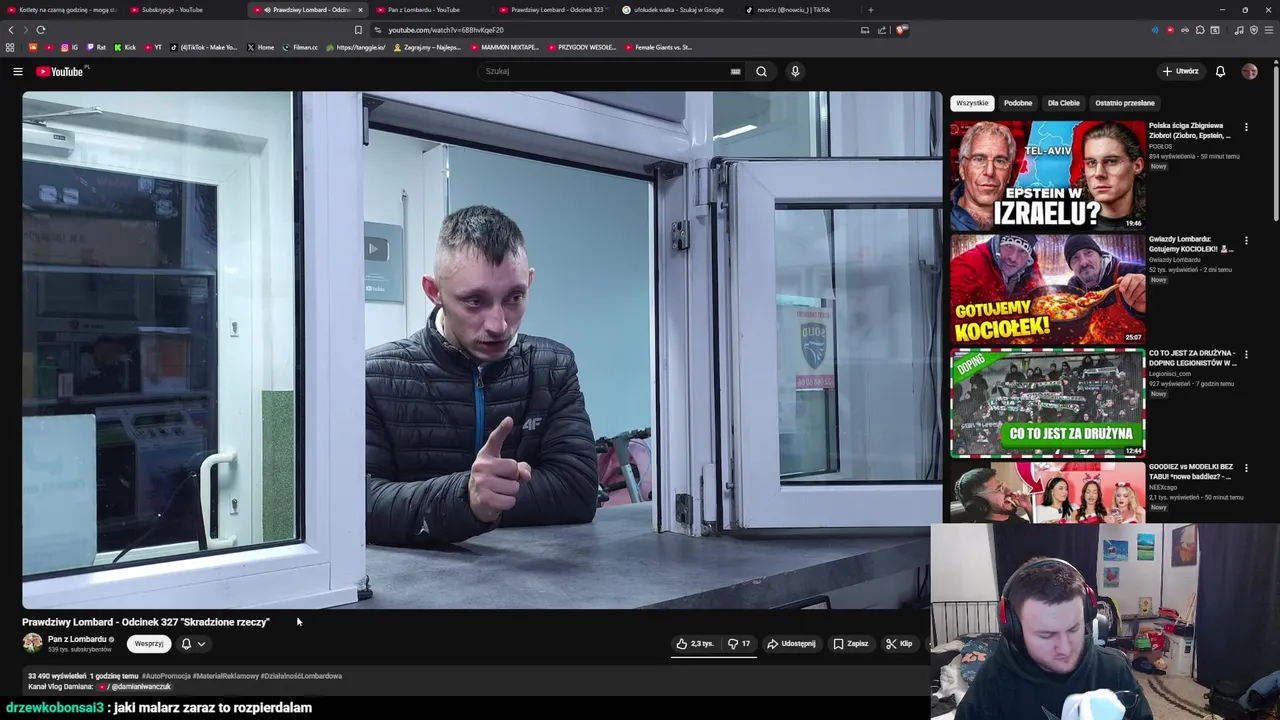Open the YouTube hamburger guide menu
Viewport: 1280px width, 720px height.
point(17,71)
